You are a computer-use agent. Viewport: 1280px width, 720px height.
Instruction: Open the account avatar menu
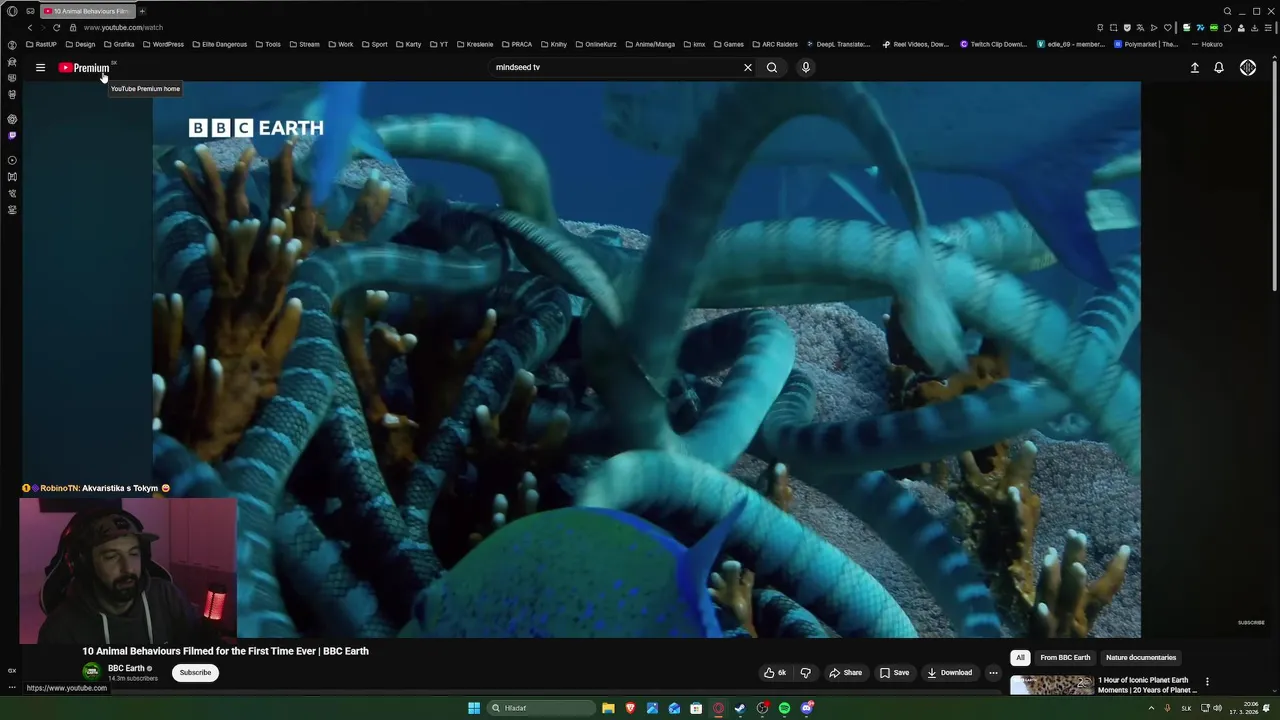[x=1248, y=68]
